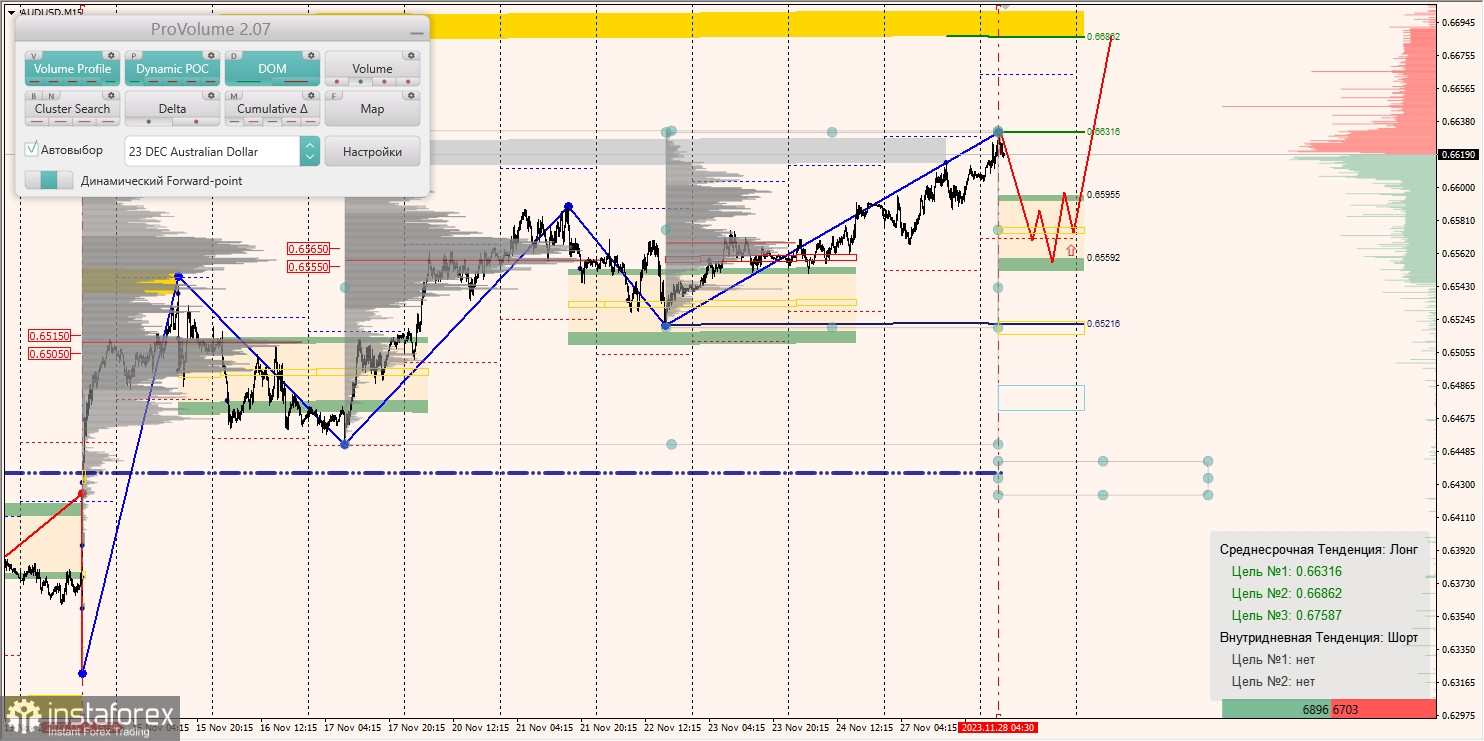The height and width of the screenshot is (741, 1484).
Task: Open Dynamic POC gear settings
Action: pyautogui.click(x=211, y=56)
